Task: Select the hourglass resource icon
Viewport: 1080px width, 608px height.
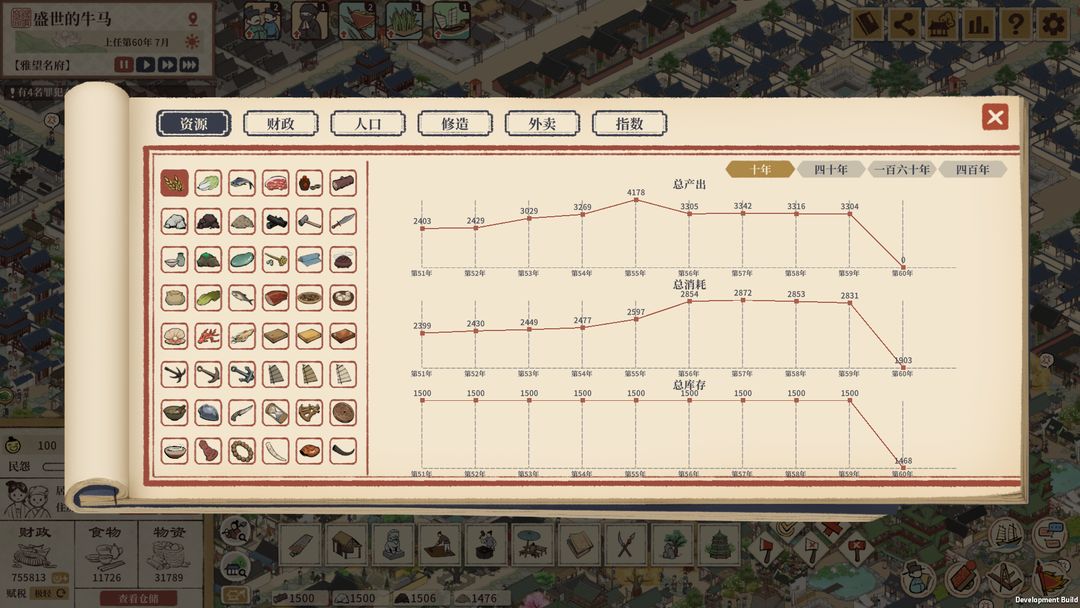Action: click(x=276, y=412)
